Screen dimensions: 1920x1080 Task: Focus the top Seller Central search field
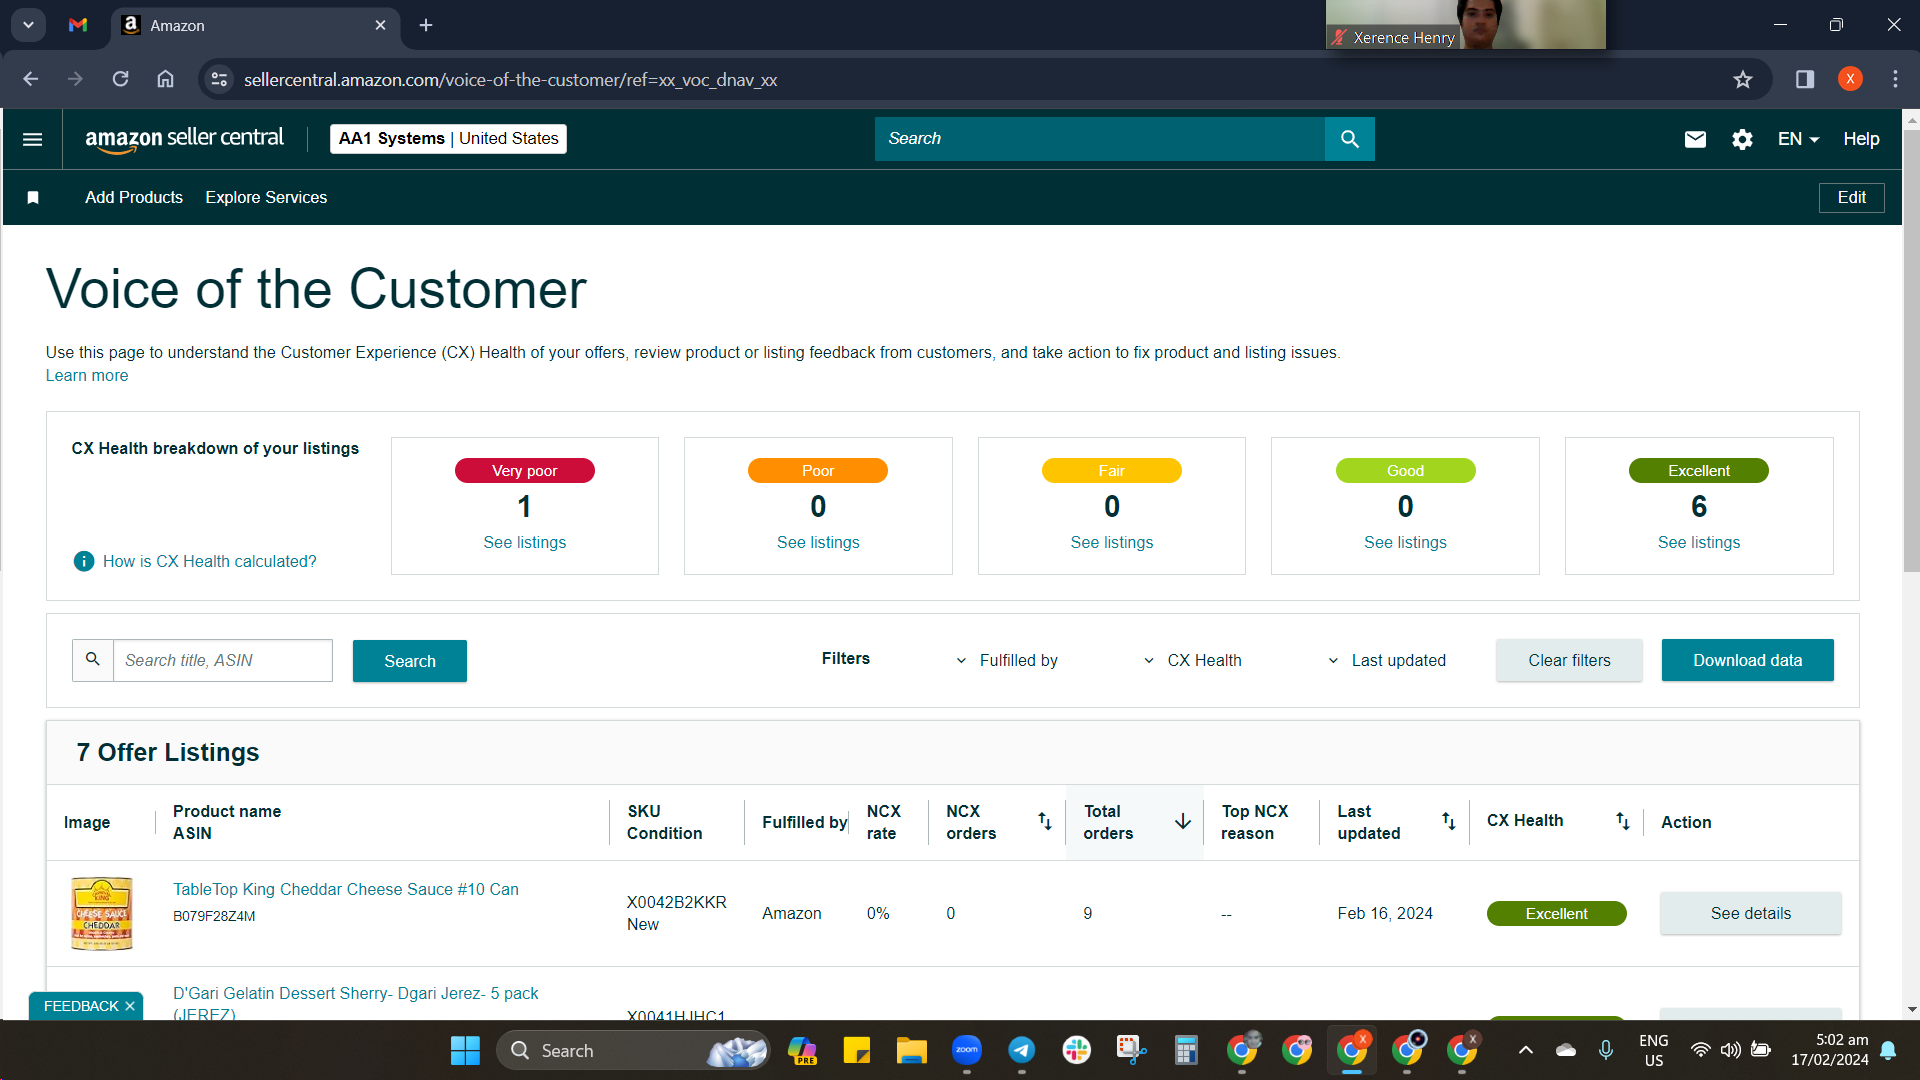click(x=1099, y=139)
